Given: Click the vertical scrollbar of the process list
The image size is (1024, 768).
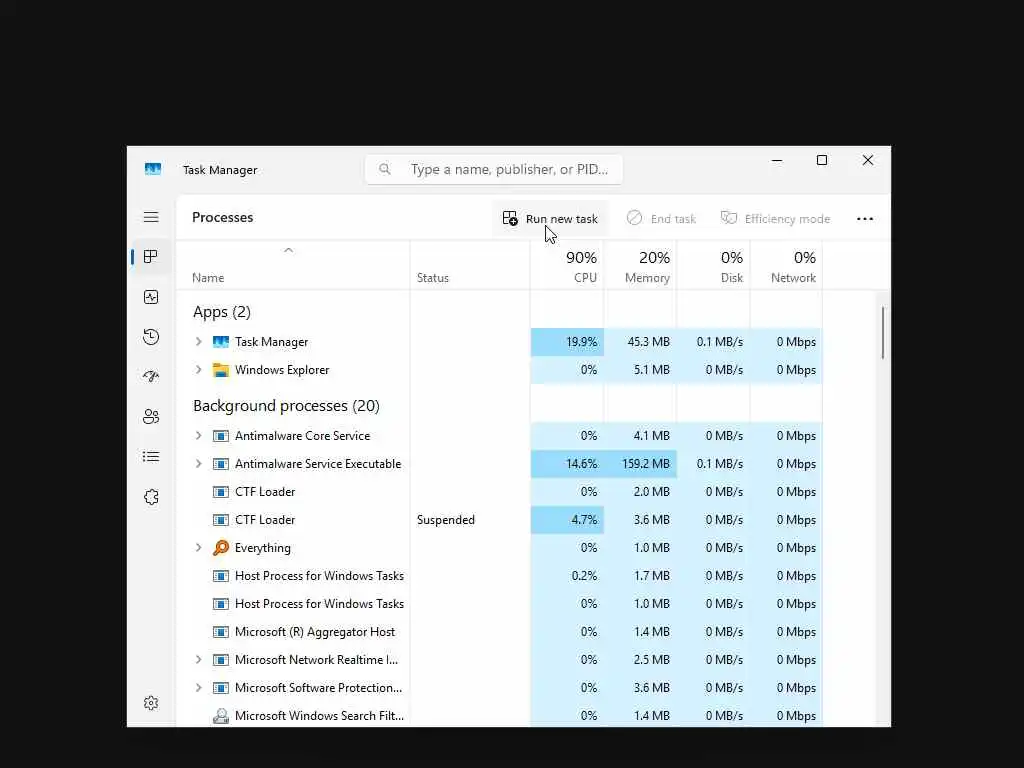Looking at the screenshot, I should (882, 332).
